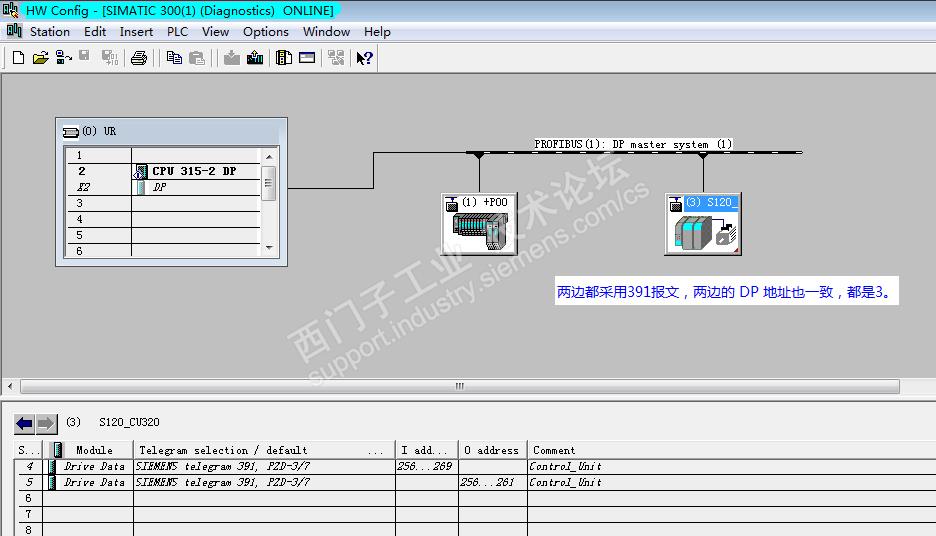Viewport: 936px width, 536px height.
Task: Click I address 256...269 cell
Action: (x=426, y=466)
